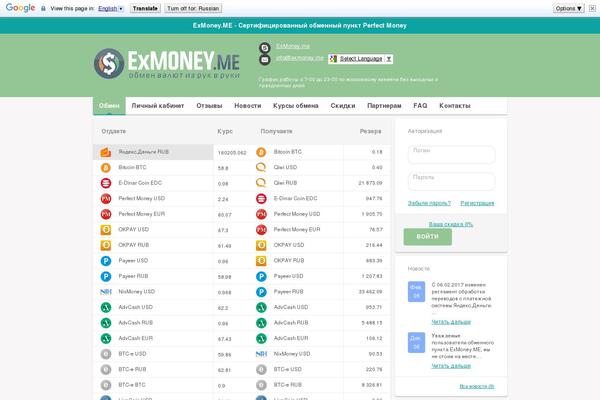Viewport: 600px width, 400px height.
Task: Click the reserve value 33 462.09 for Payeer RUB
Action: [x=370, y=292]
